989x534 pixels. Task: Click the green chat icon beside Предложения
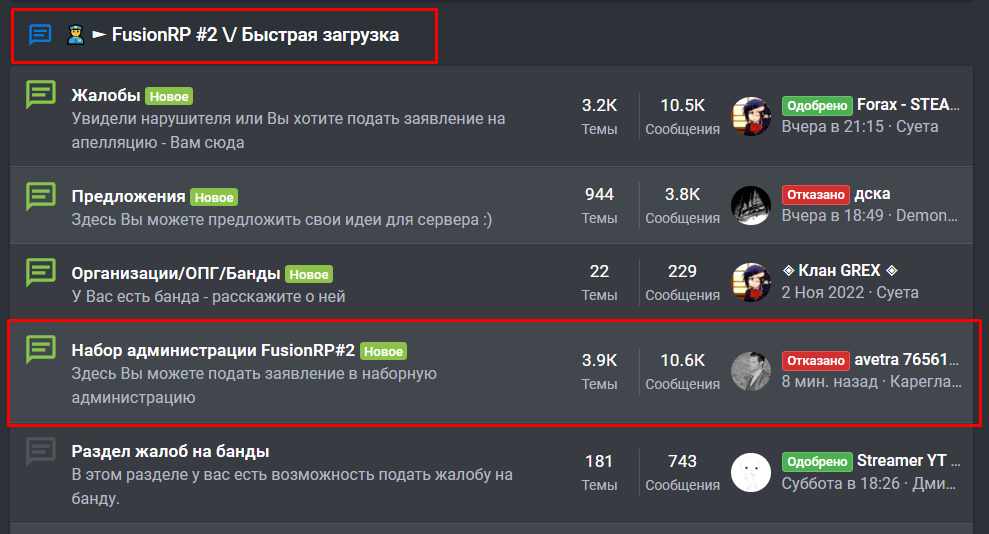click(x=40, y=195)
